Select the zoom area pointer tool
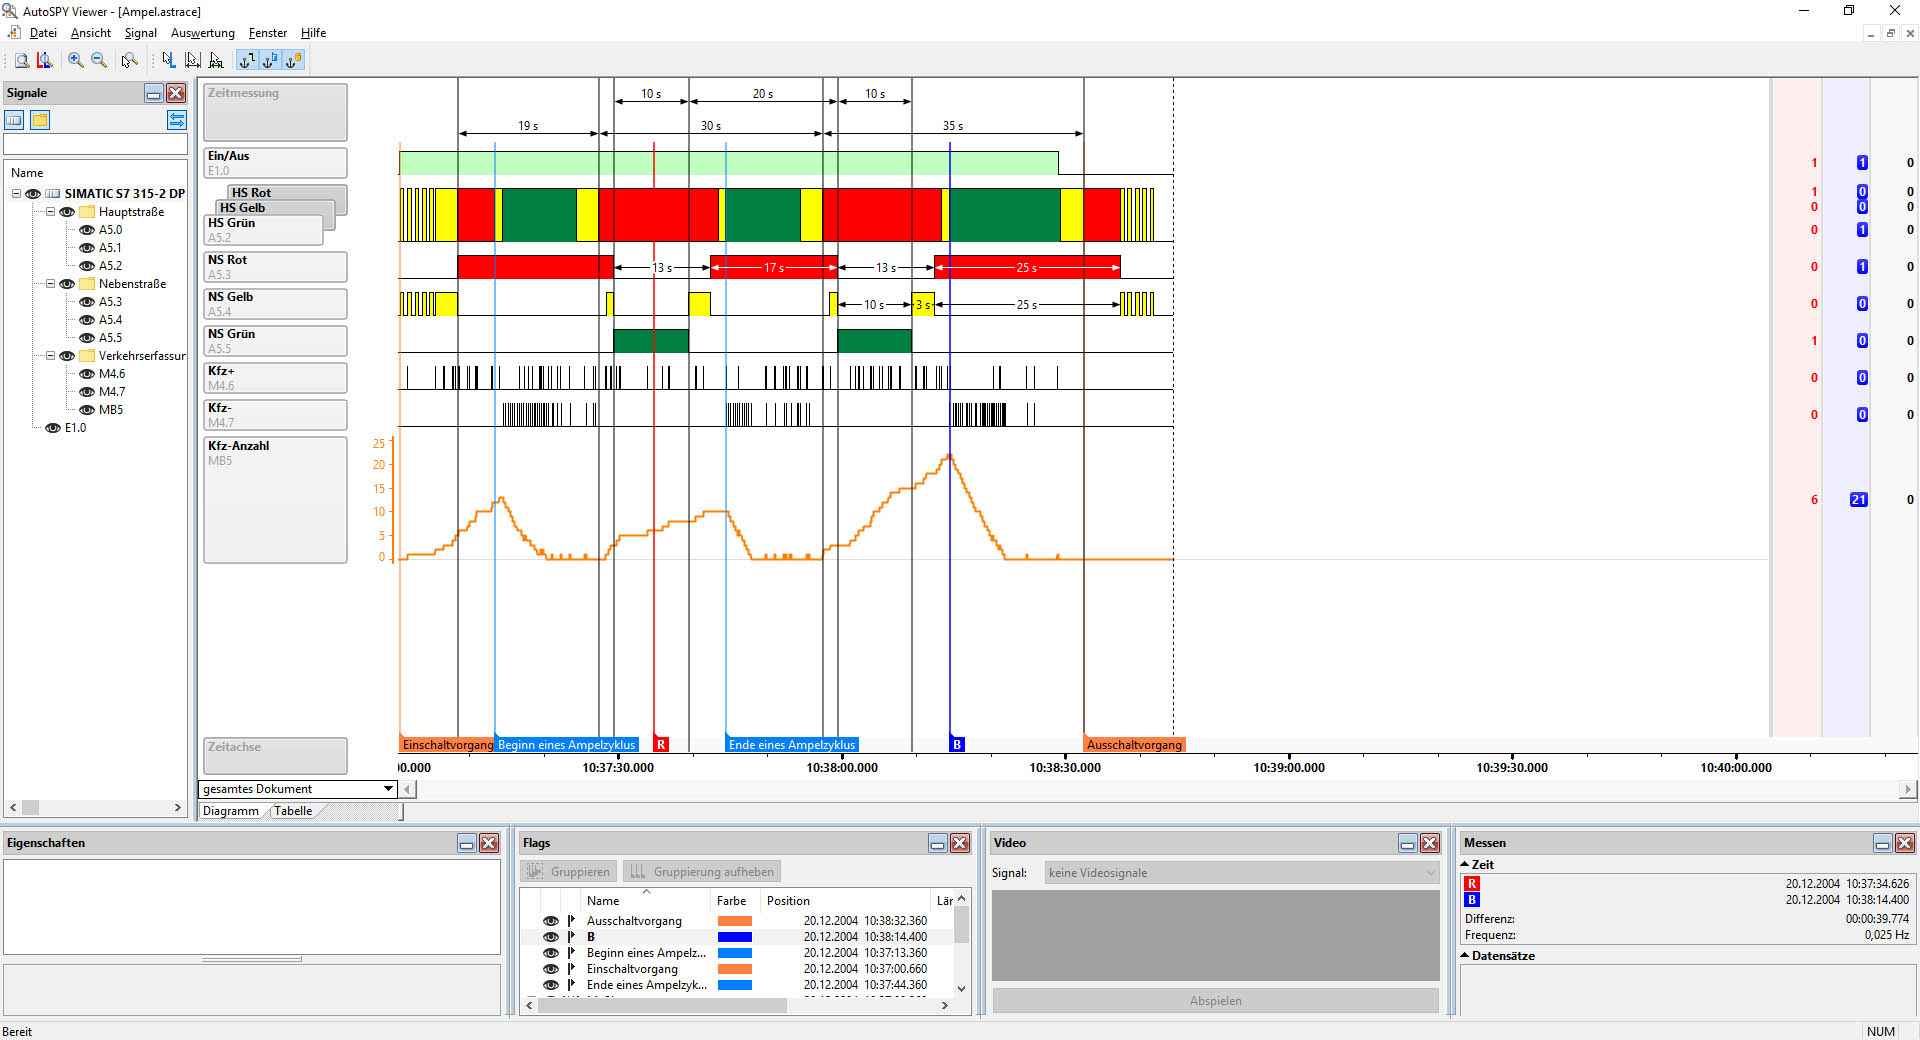This screenshot has width=1920, height=1040. (x=130, y=60)
